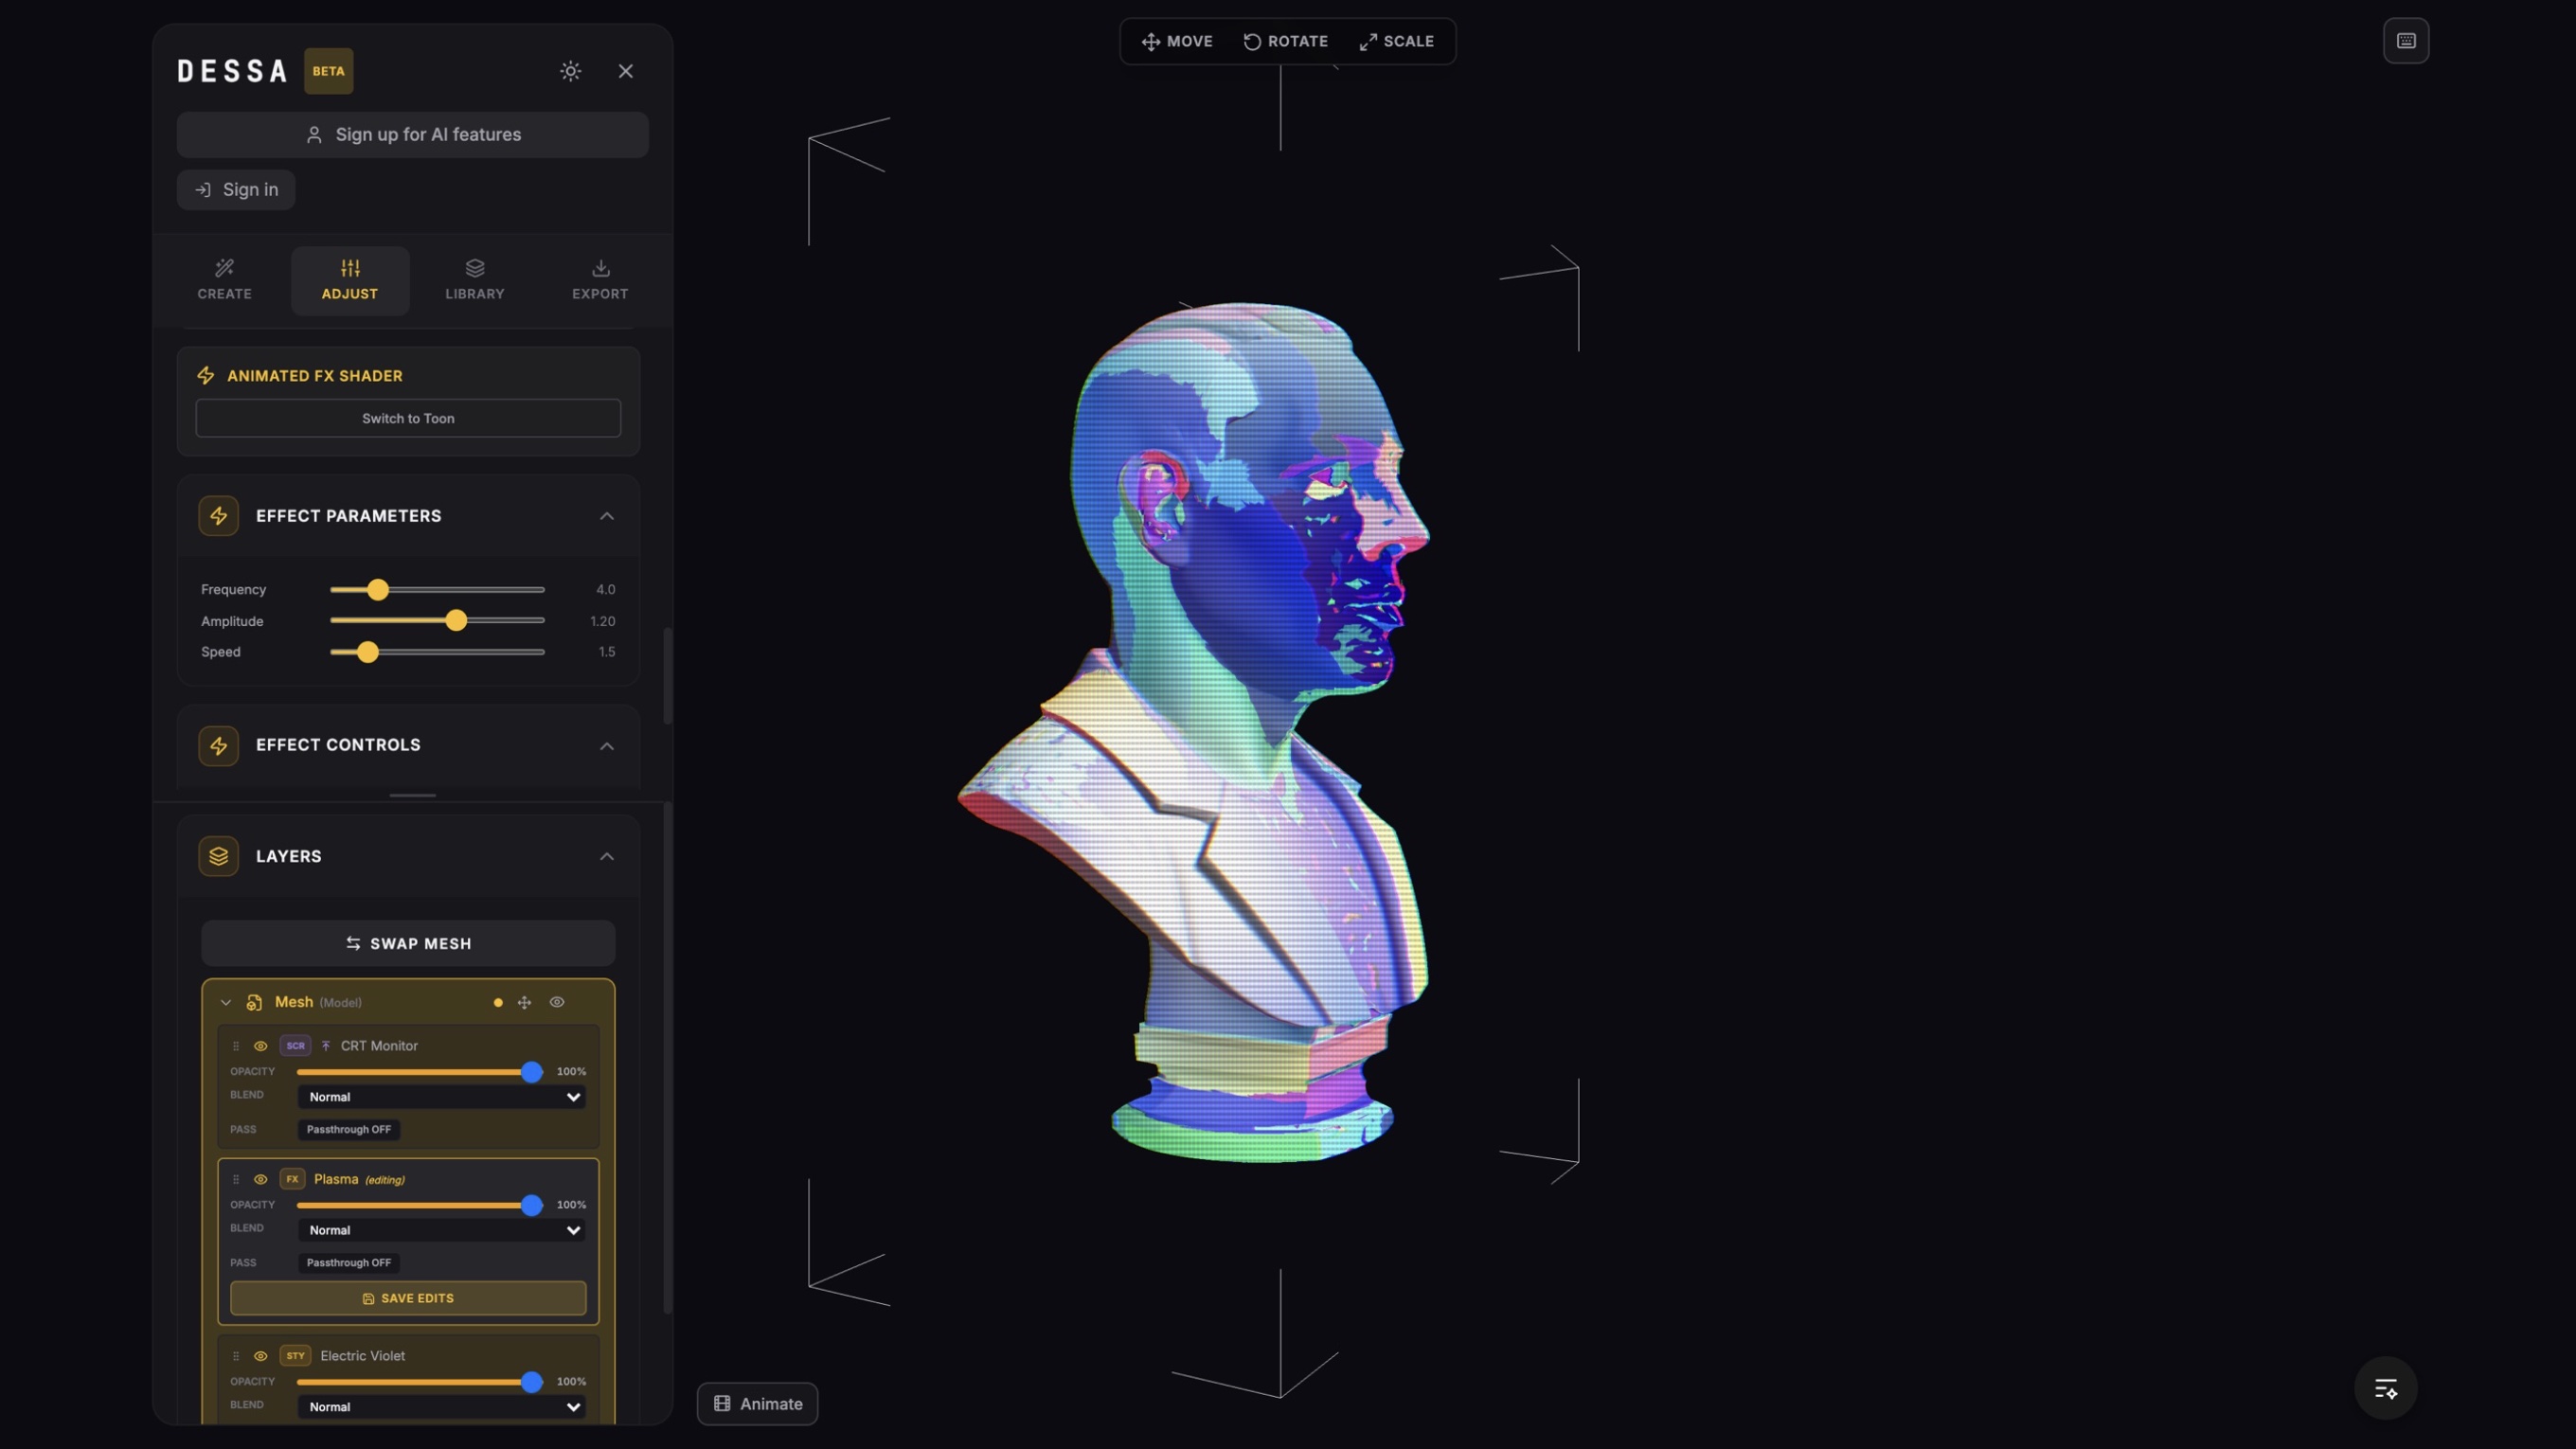Collapse the Effect Parameters section
The height and width of the screenshot is (1449, 2576).
607,516
